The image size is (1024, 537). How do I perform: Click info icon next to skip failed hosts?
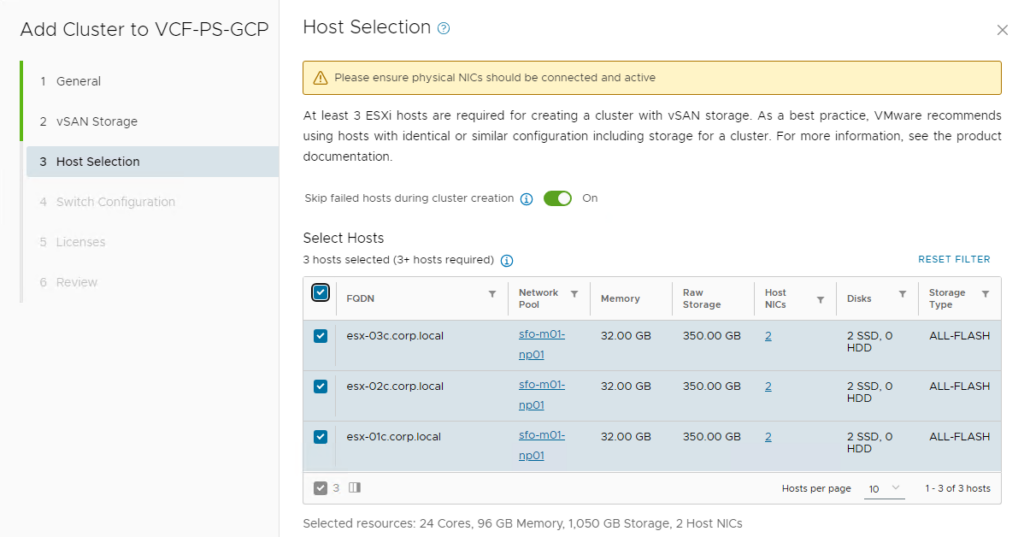pos(527,199)
